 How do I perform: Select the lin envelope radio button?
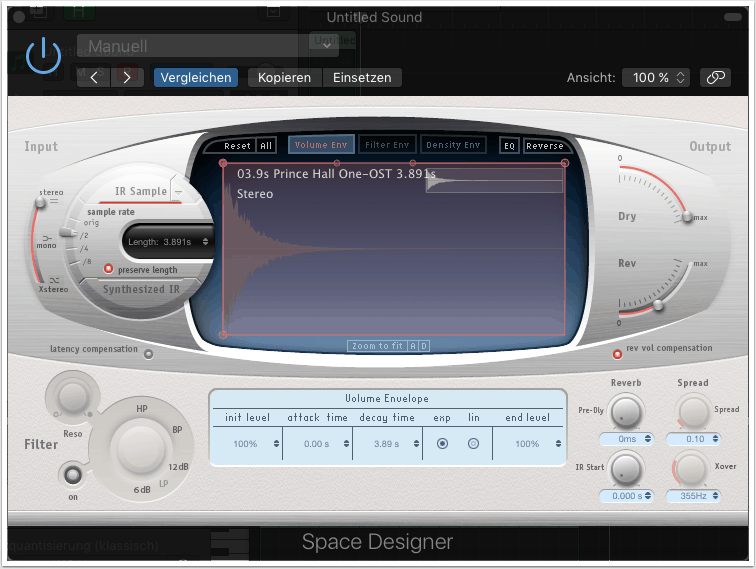point(473,443)
